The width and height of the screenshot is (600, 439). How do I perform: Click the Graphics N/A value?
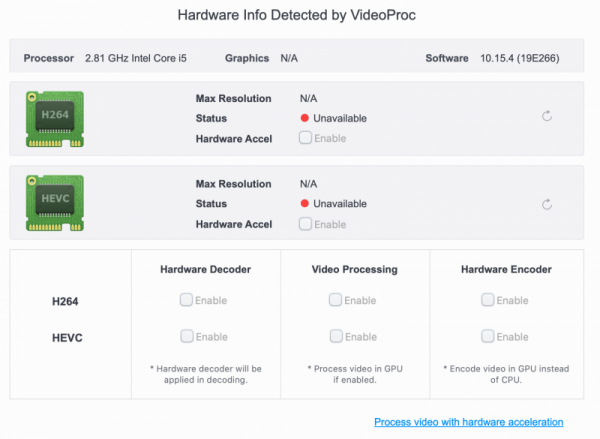click(289, 58)
